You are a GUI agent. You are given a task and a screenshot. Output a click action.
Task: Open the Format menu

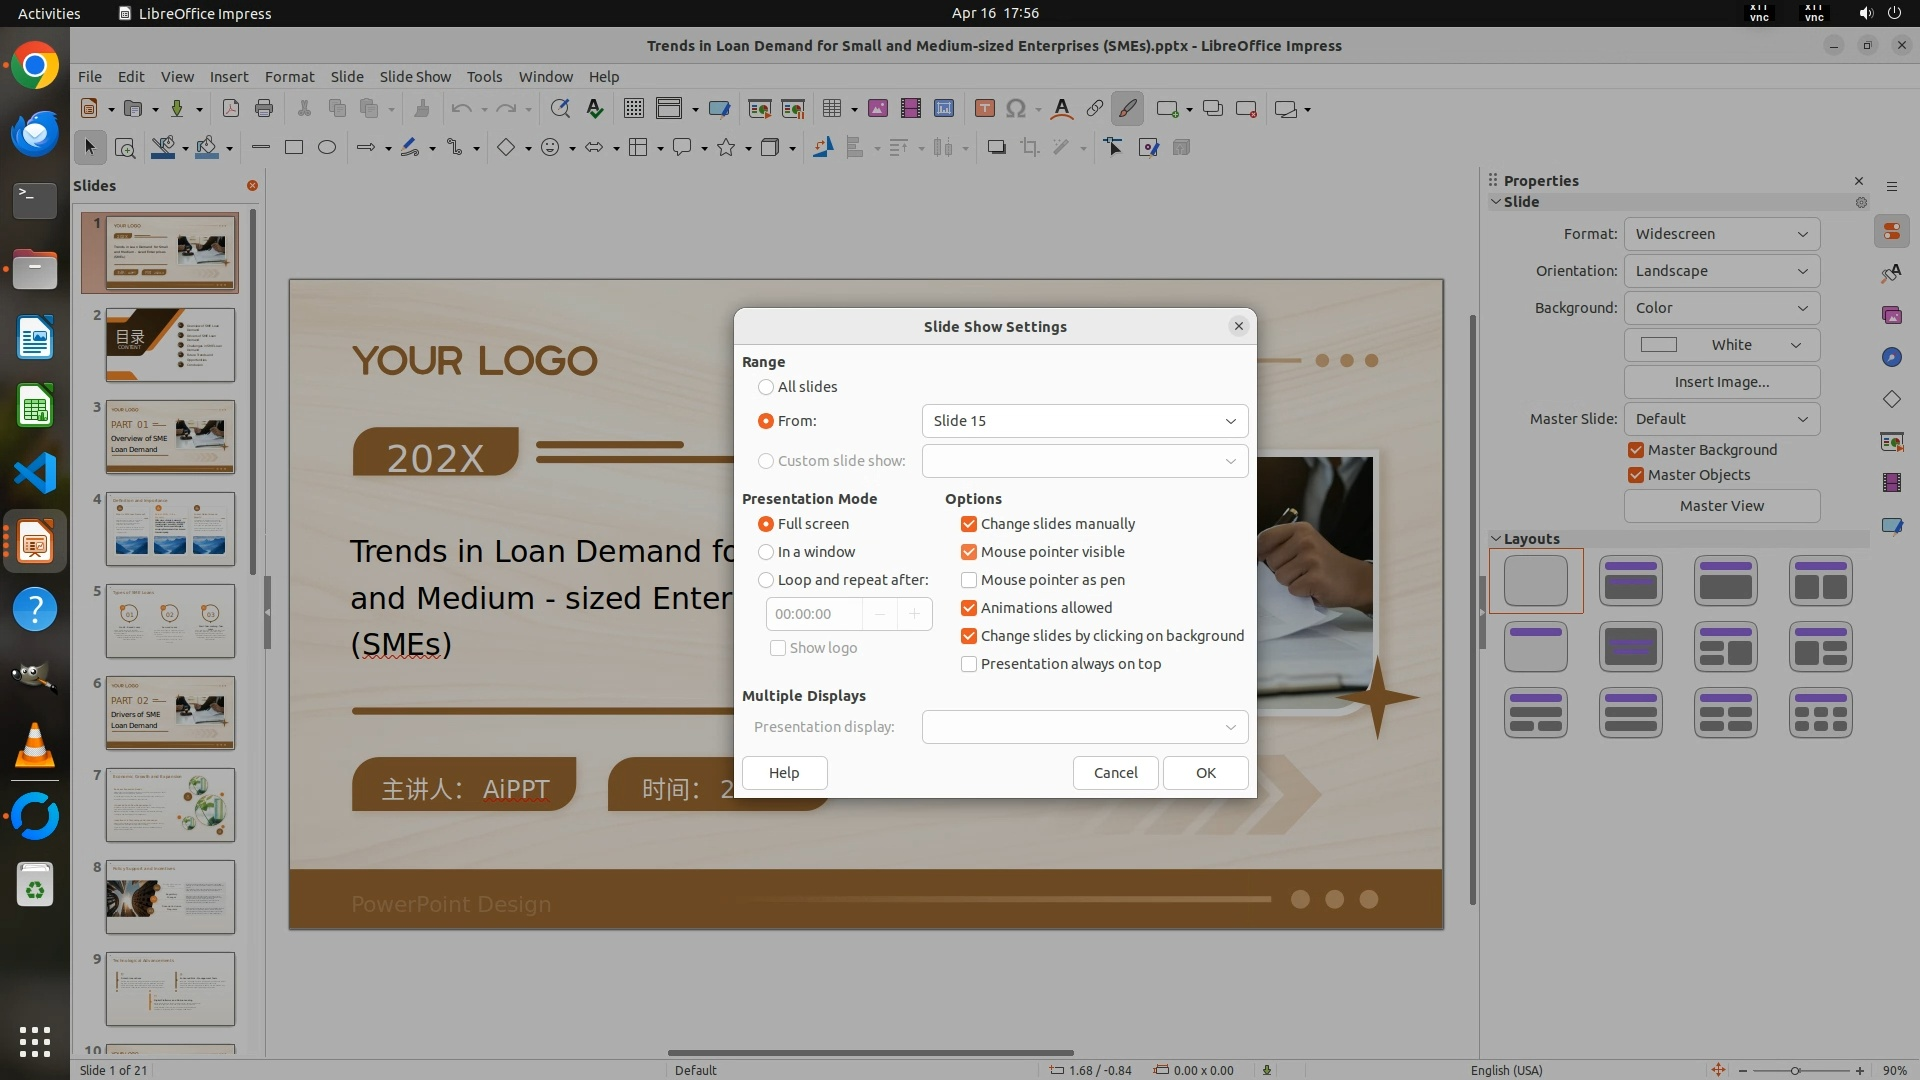(289, 77)
